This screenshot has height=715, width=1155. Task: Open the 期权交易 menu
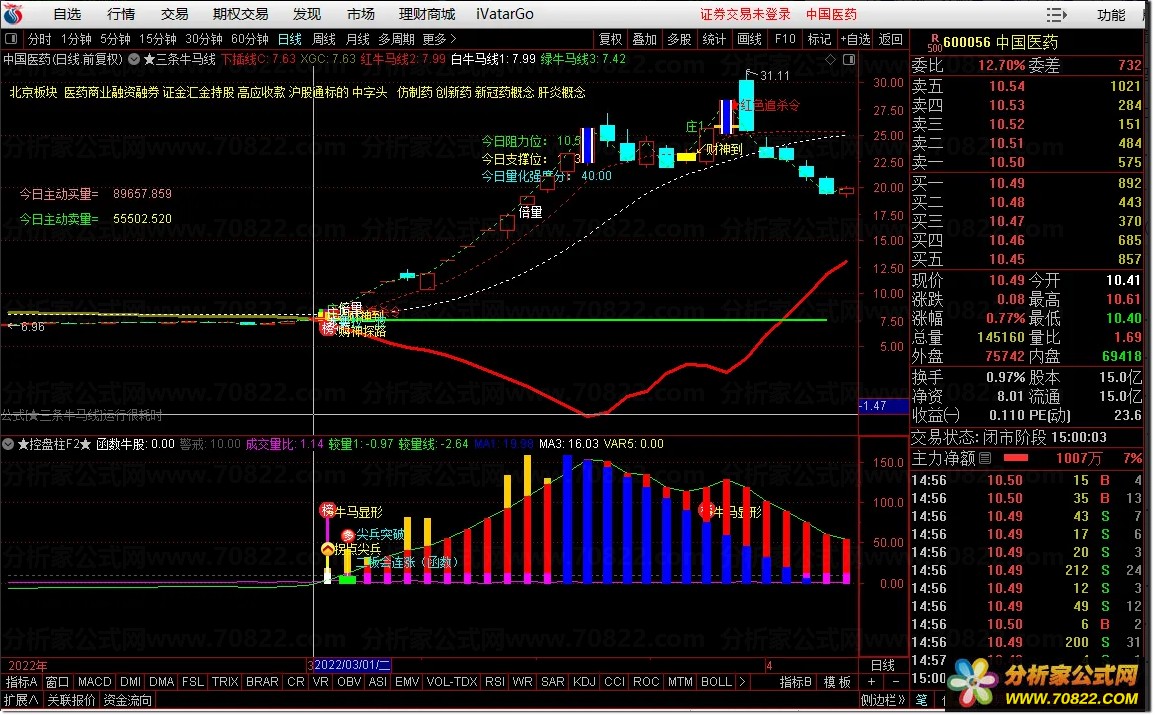coord(240,14)
